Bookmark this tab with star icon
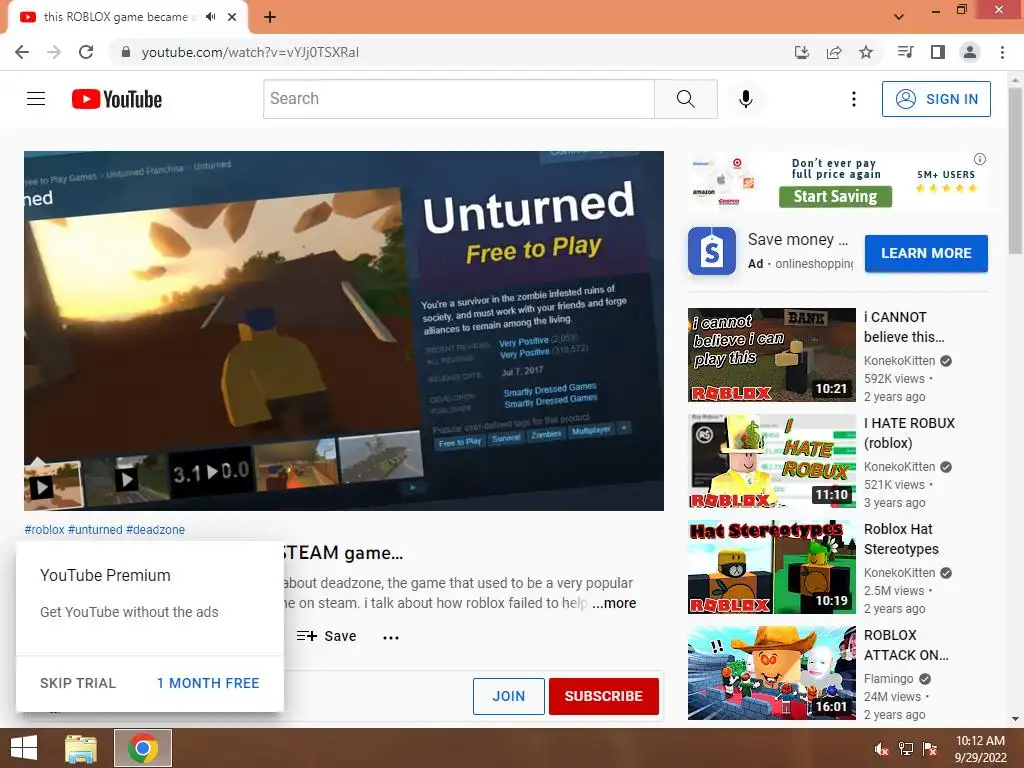 pyautogui.click(x=866, y=52)
